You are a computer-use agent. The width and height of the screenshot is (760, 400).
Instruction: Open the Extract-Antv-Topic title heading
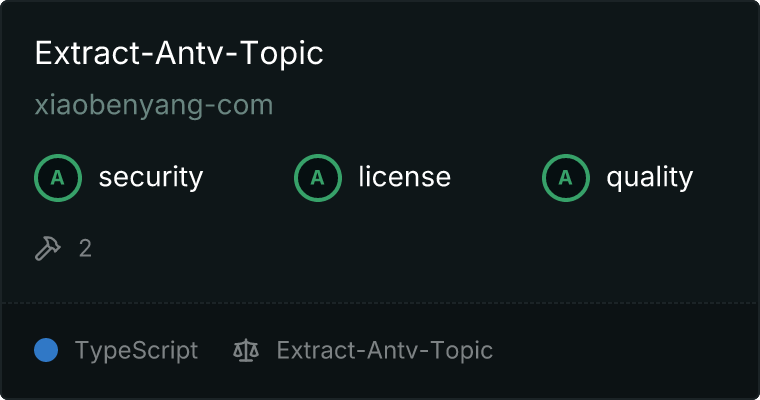179,53
